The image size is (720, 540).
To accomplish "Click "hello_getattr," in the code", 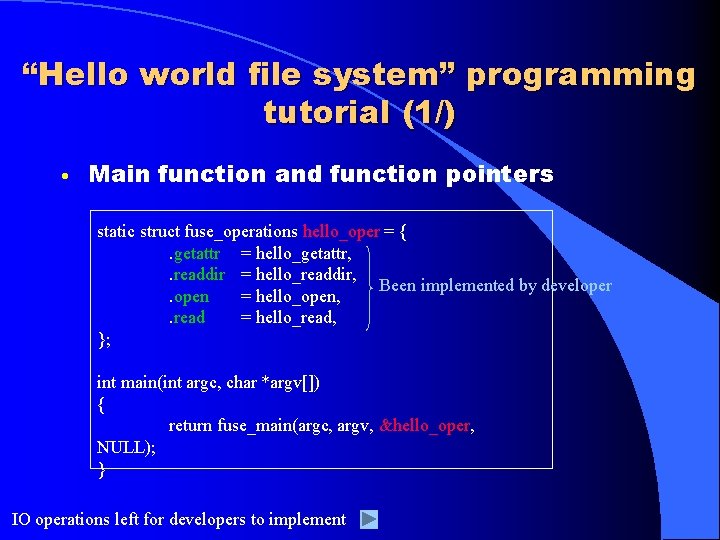I will (304, 254).
